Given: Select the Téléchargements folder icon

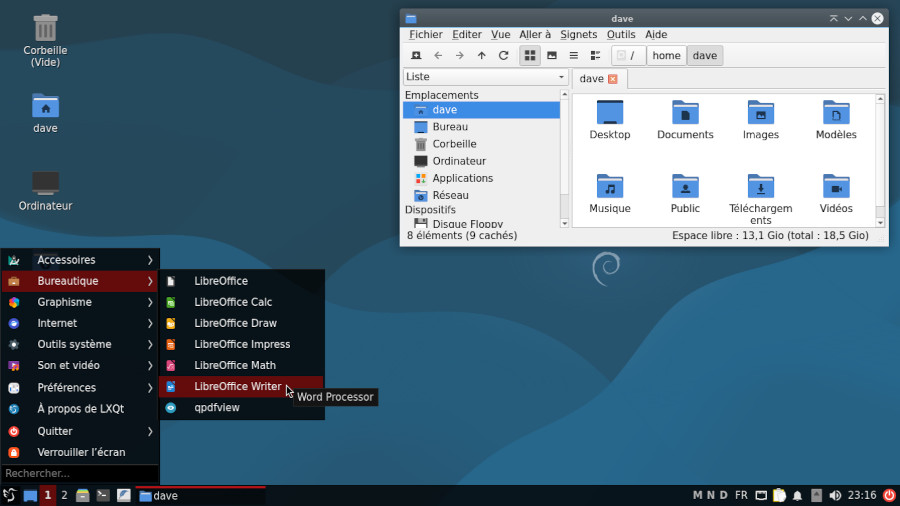Looking at the screenshot, I should point(761,199).
